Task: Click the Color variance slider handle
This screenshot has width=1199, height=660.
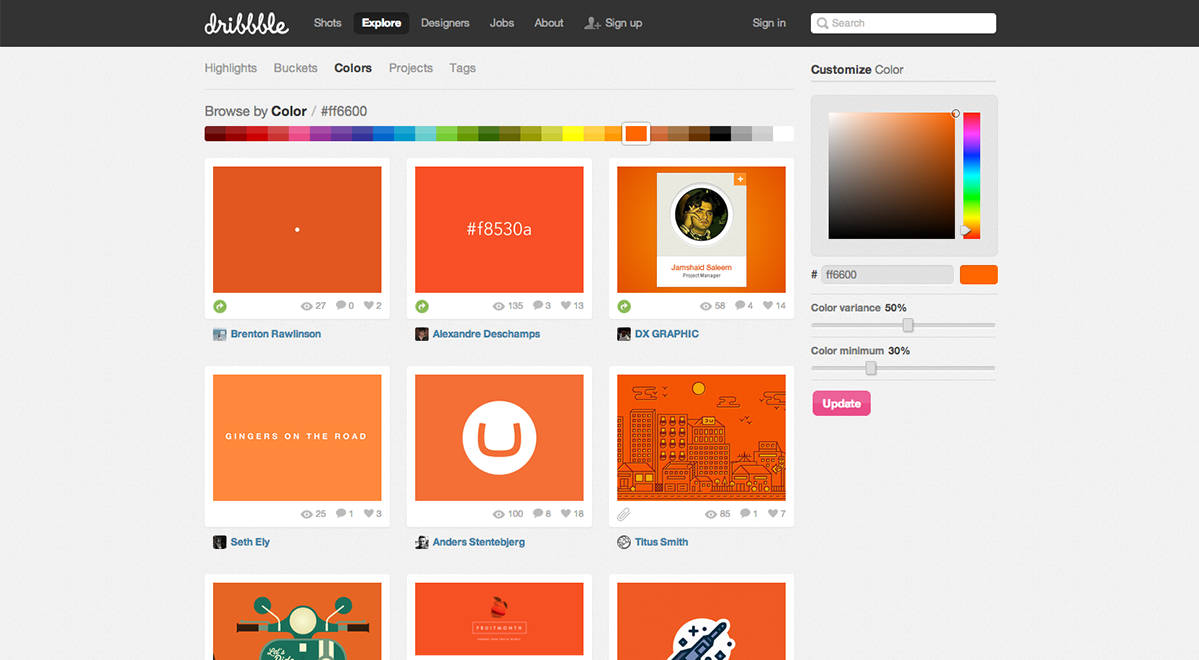Action: tap(908, 325)
